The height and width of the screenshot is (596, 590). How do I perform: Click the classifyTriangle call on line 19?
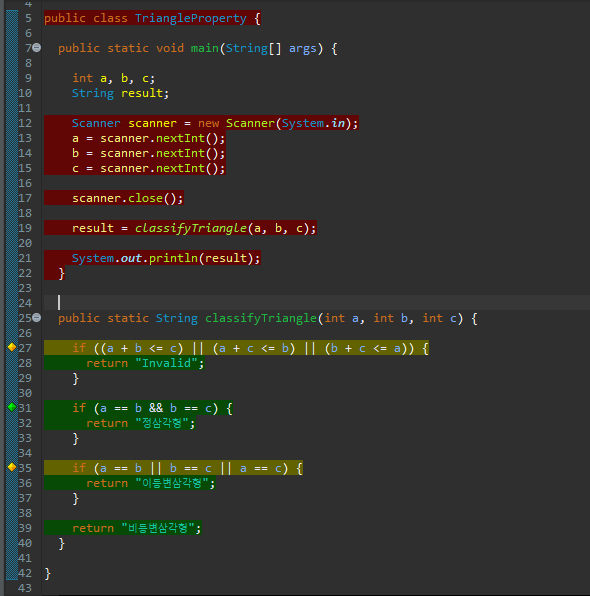pyautogui.click(x=191, y=228)
